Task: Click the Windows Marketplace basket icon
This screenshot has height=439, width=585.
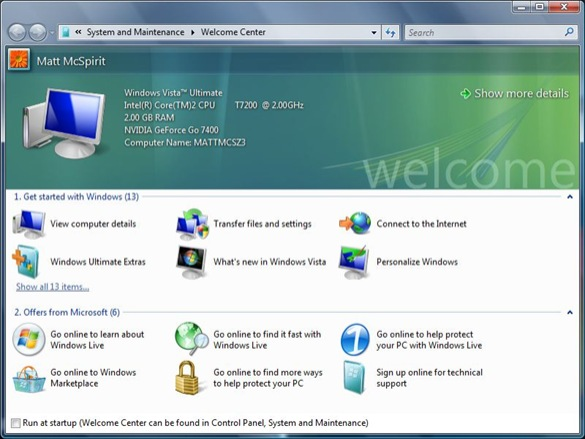Action: tap(29, 379)
